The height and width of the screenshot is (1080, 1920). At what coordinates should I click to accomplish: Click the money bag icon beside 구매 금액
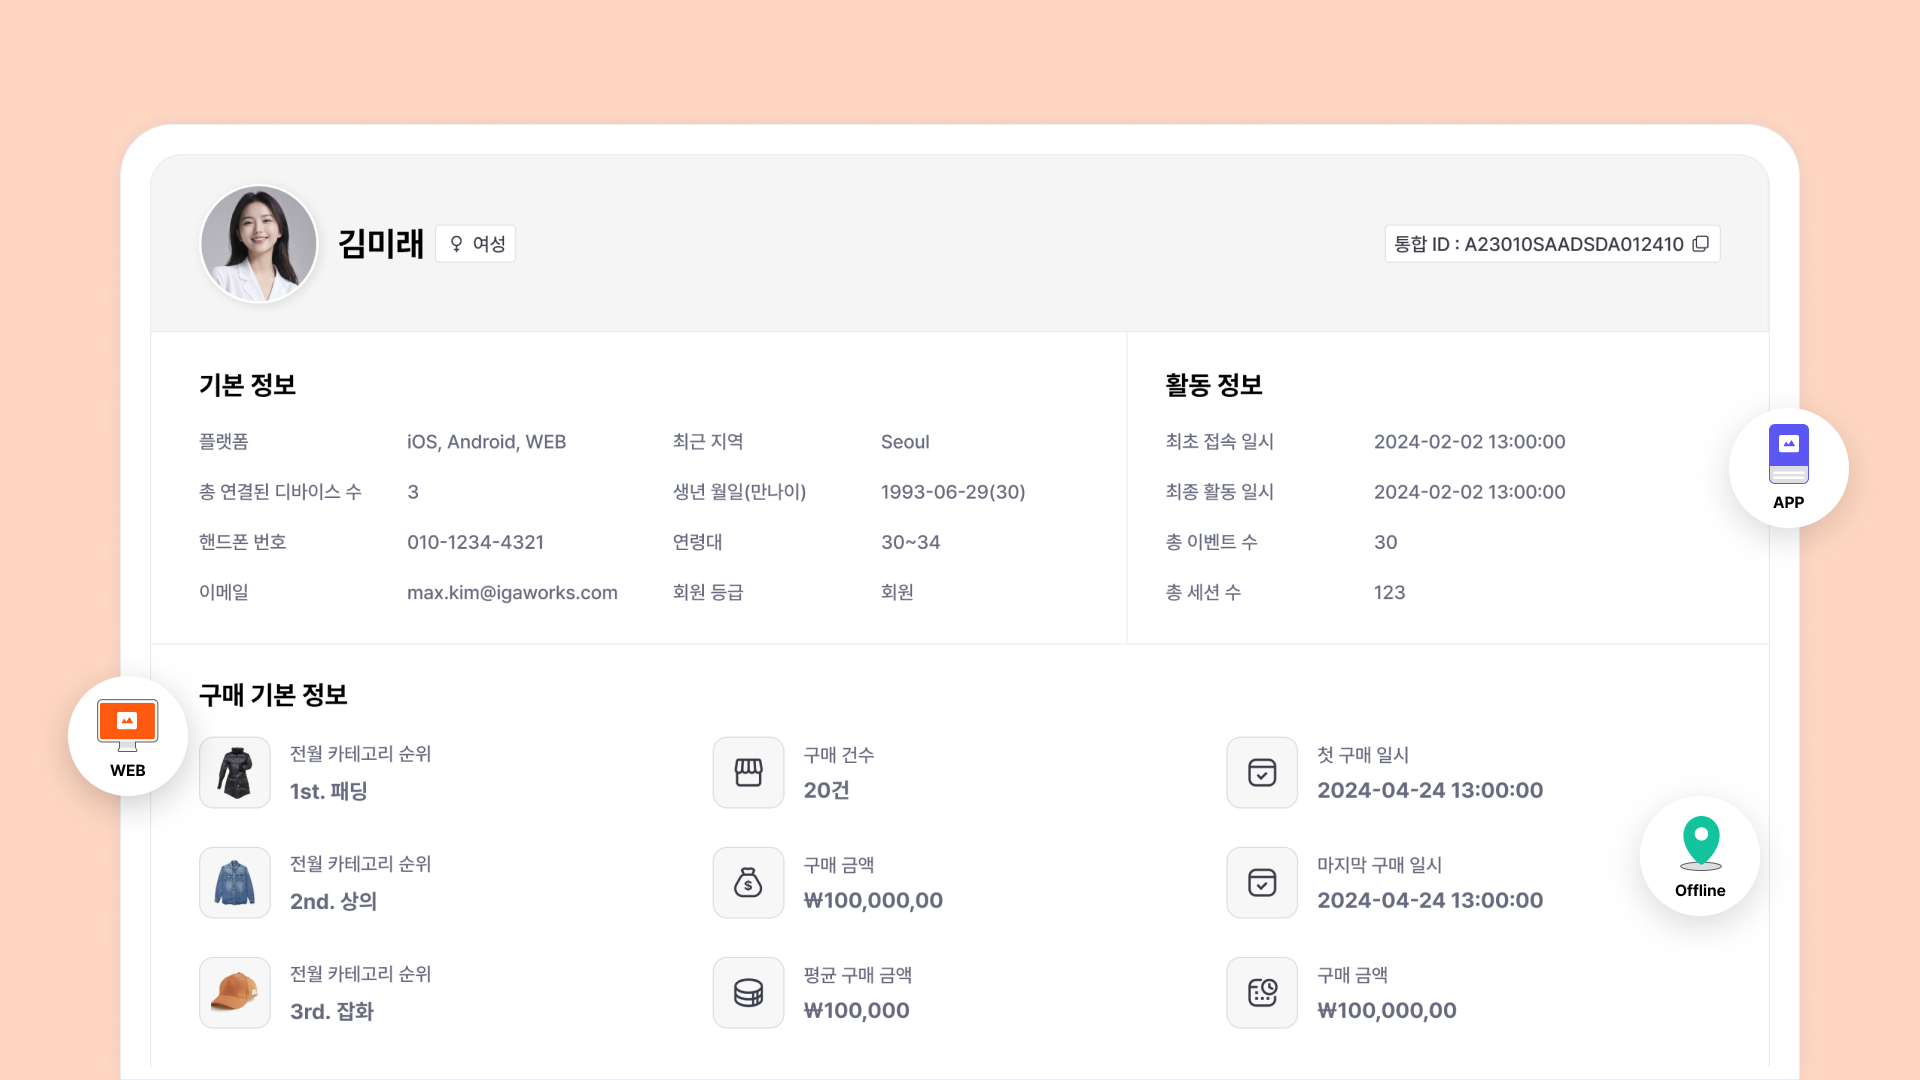[748, 882]
